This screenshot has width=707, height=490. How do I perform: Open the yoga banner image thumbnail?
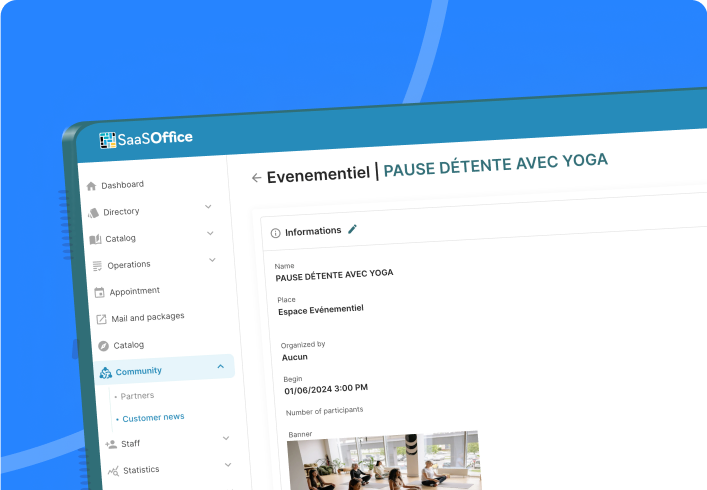coord(384,461)
